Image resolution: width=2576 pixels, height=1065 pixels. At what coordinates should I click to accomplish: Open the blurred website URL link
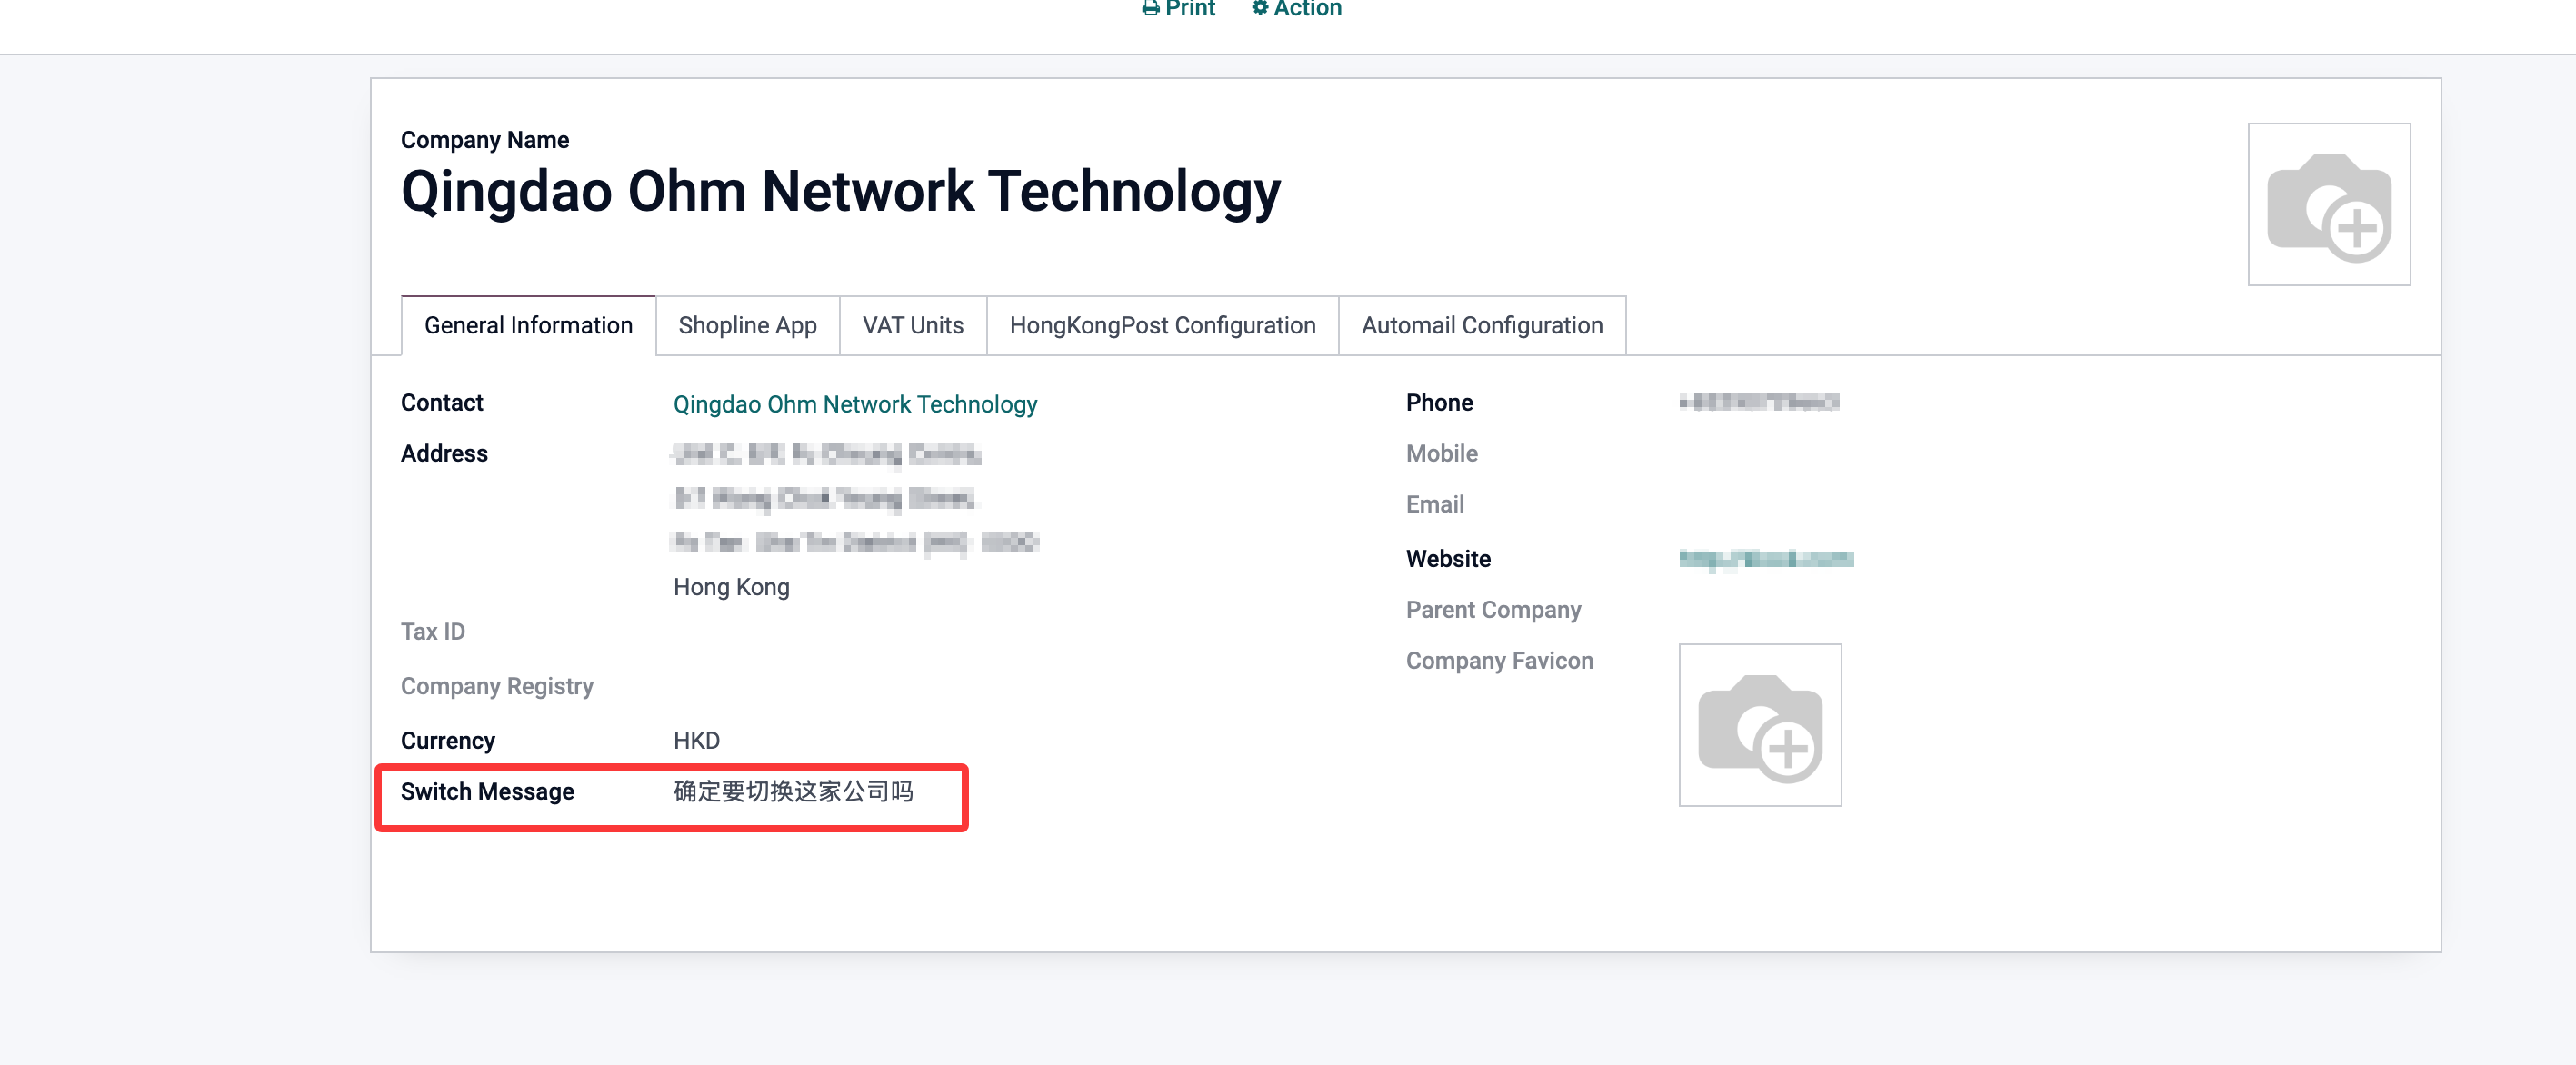click(1765, 559)
